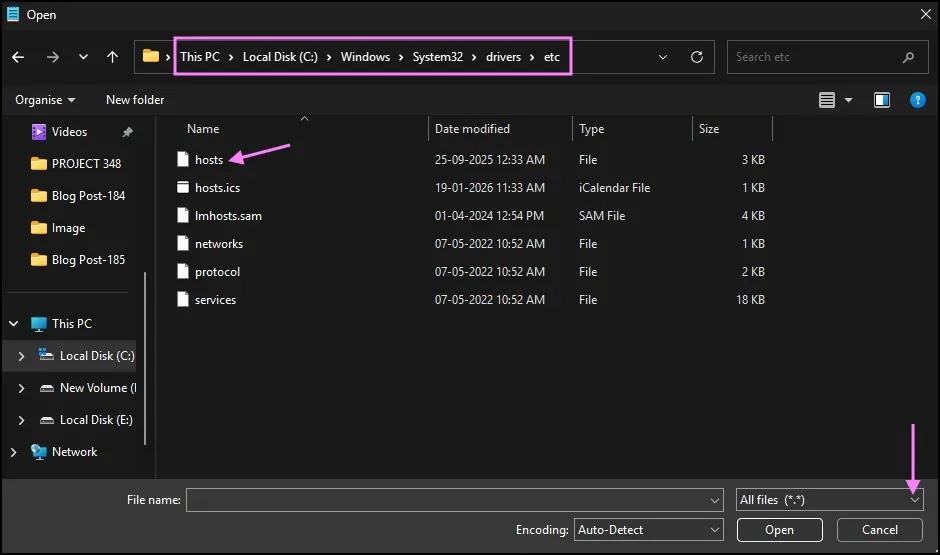Select 'Windows' breadcrumb segment
Screen dimensions: 940x555
pyautogui.click(x=365, y=57)
